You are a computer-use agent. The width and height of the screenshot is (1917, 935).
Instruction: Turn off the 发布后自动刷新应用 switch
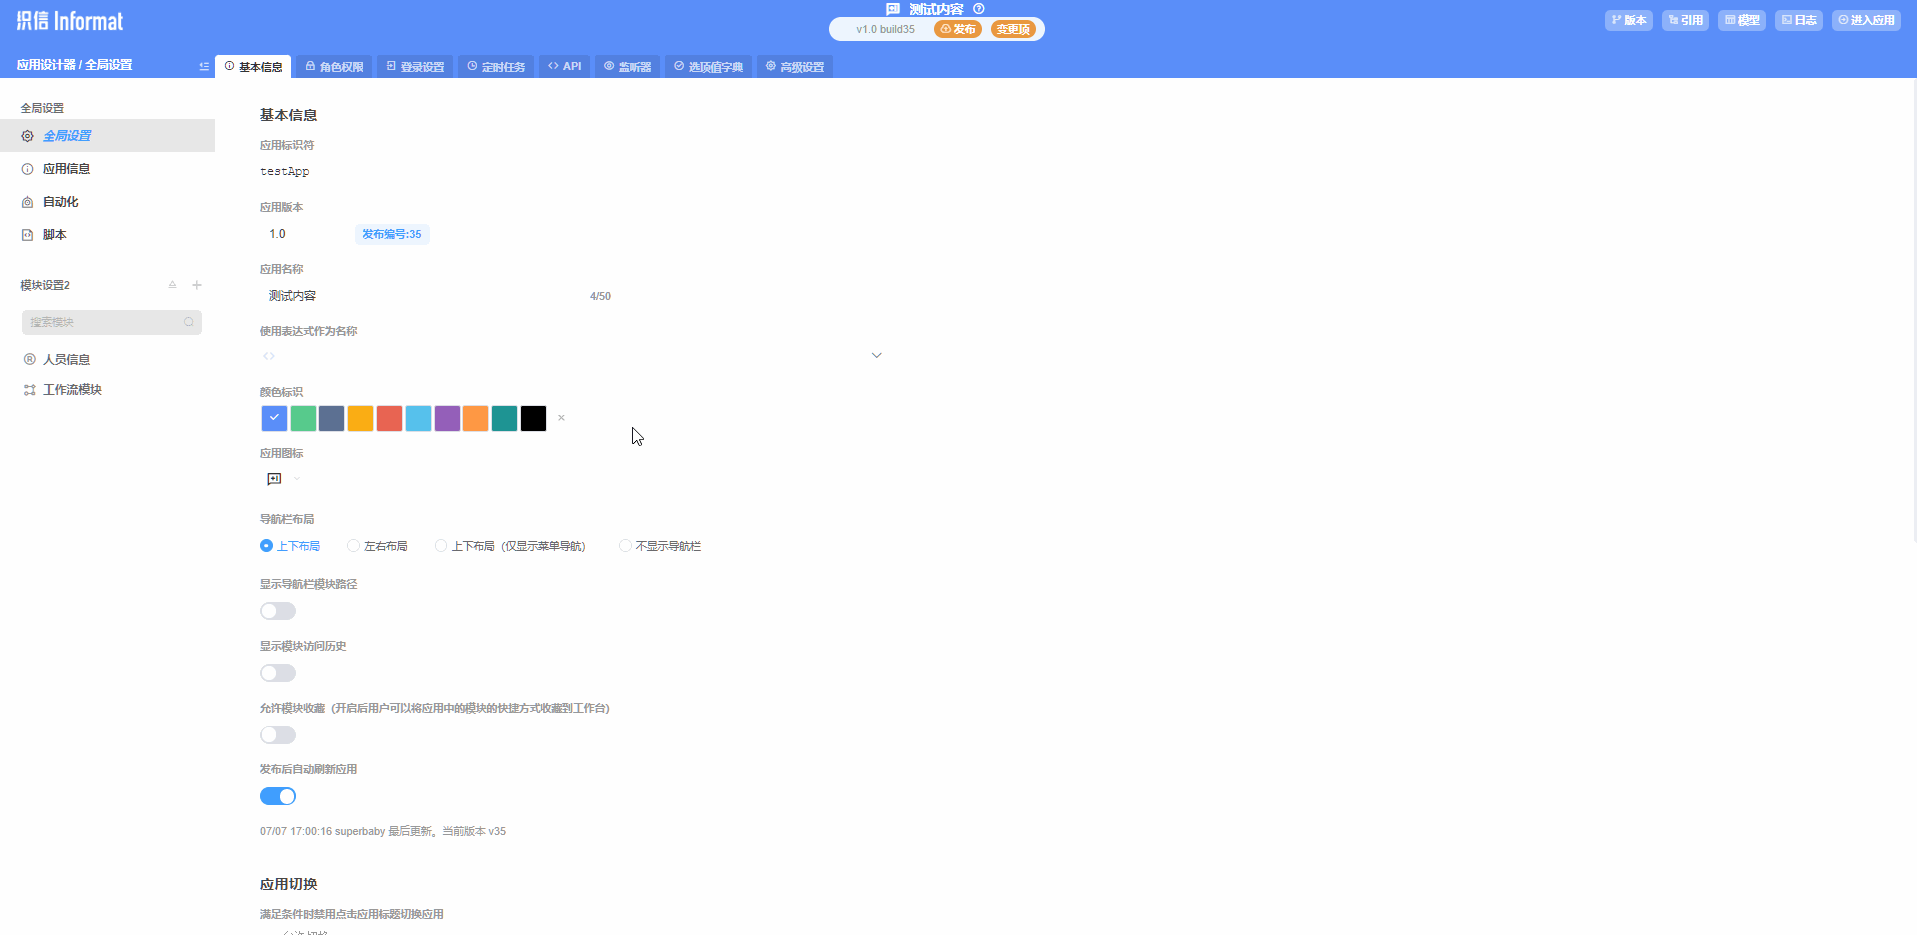click(x=278, y=796)
